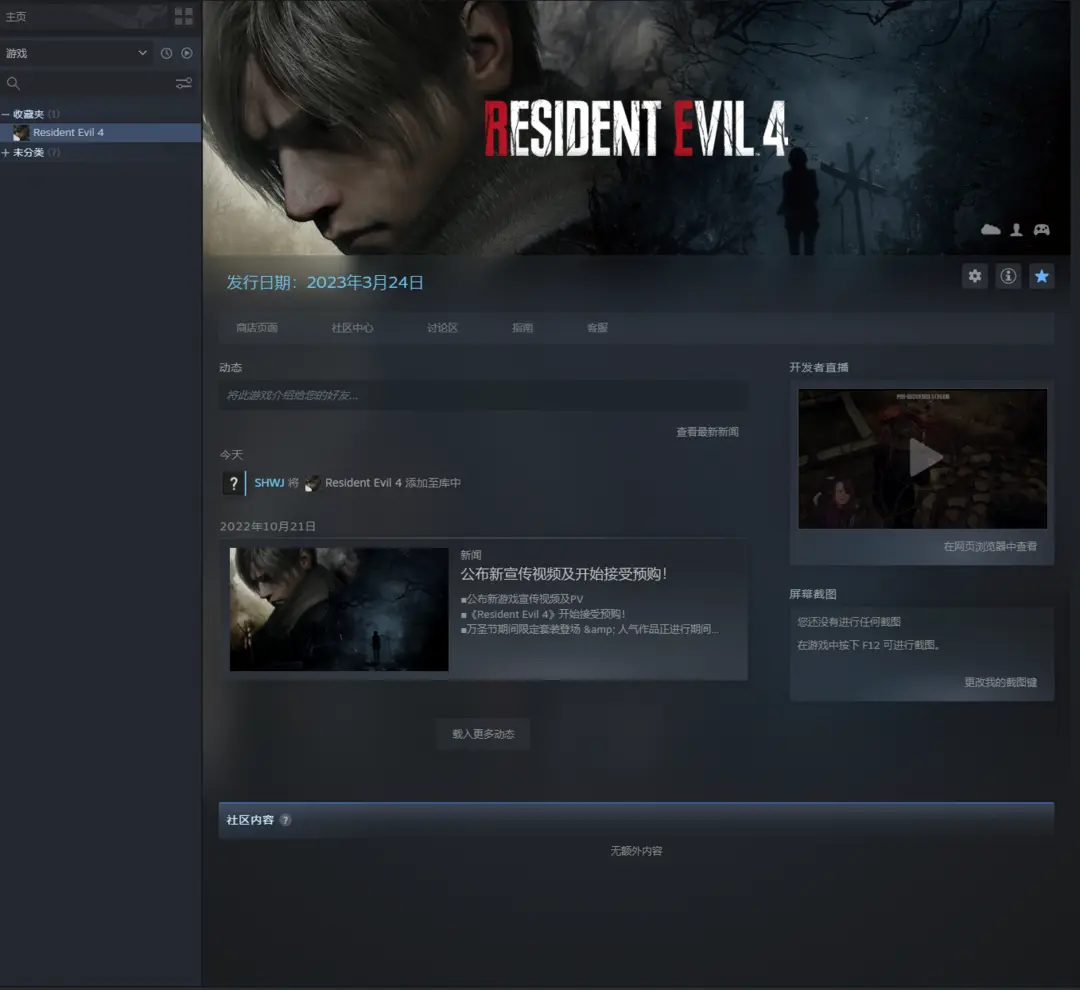Sort games by recent activity clock icon
This screenshot has width=1080, height=990.
166,53
